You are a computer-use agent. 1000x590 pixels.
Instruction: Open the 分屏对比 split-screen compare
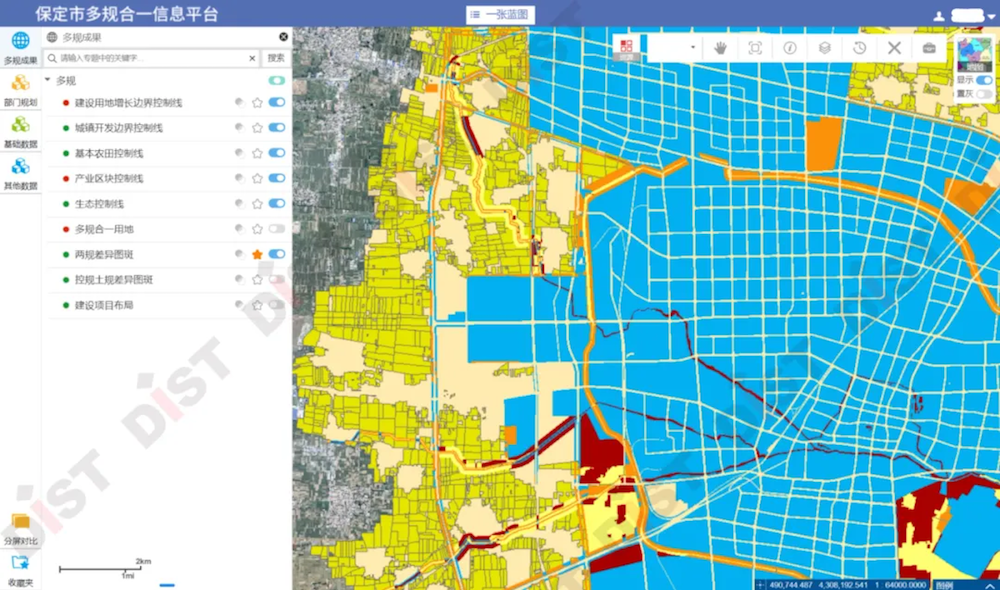tap(20, 527)
